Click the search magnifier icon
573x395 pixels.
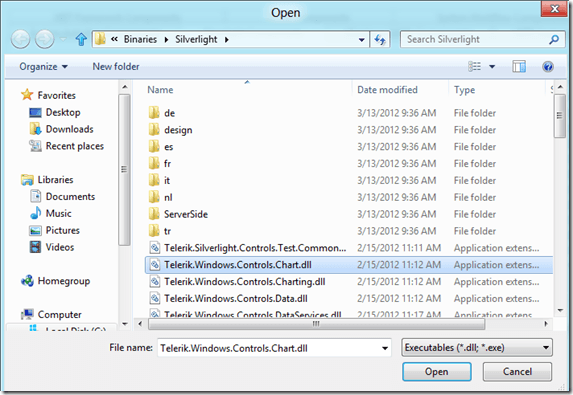click(x=554, y=39)
